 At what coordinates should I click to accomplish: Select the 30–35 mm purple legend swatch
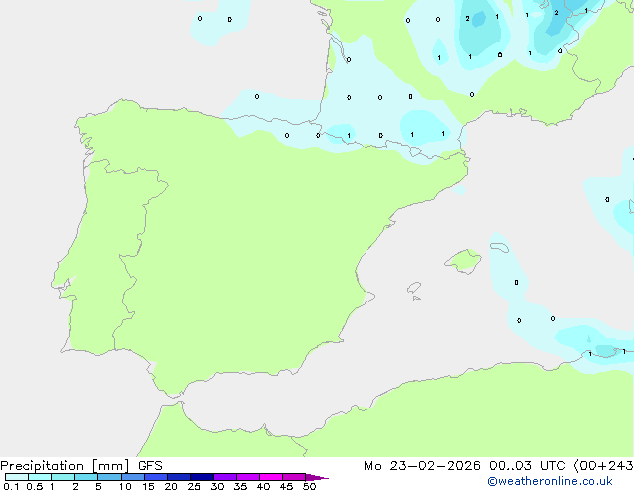pos(224,477)
